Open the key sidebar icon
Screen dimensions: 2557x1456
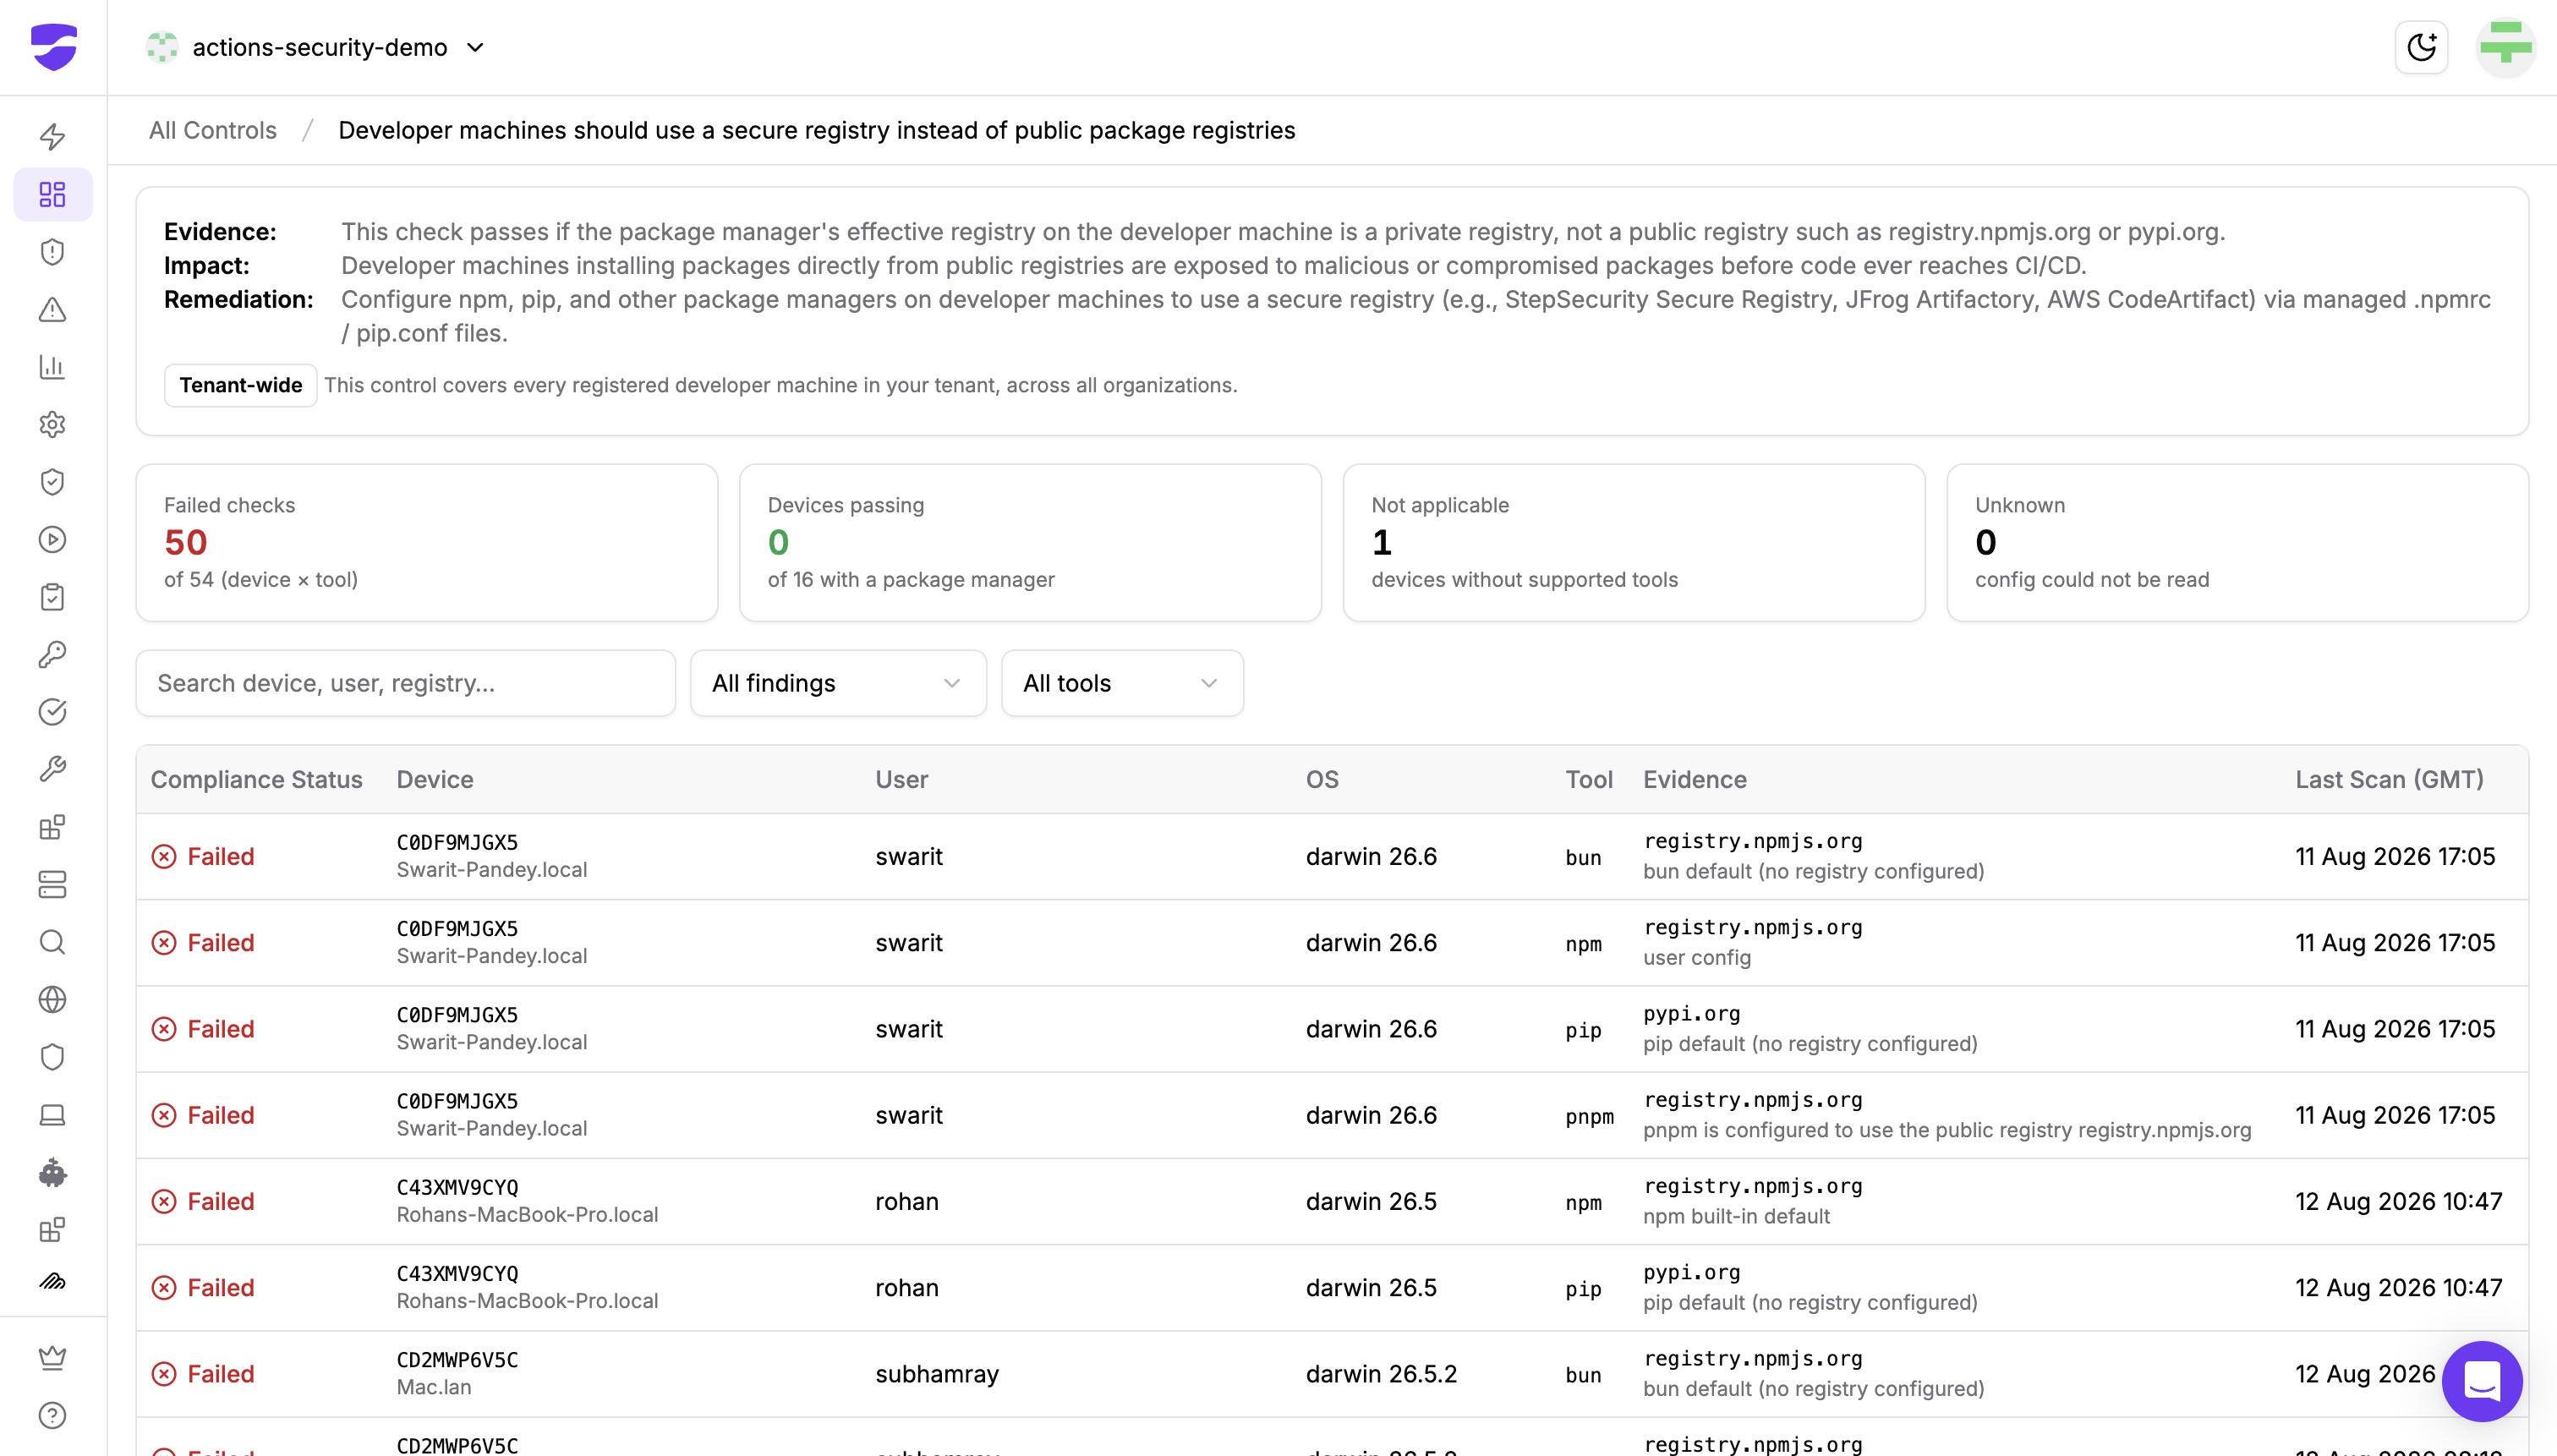tap(53, 655)
